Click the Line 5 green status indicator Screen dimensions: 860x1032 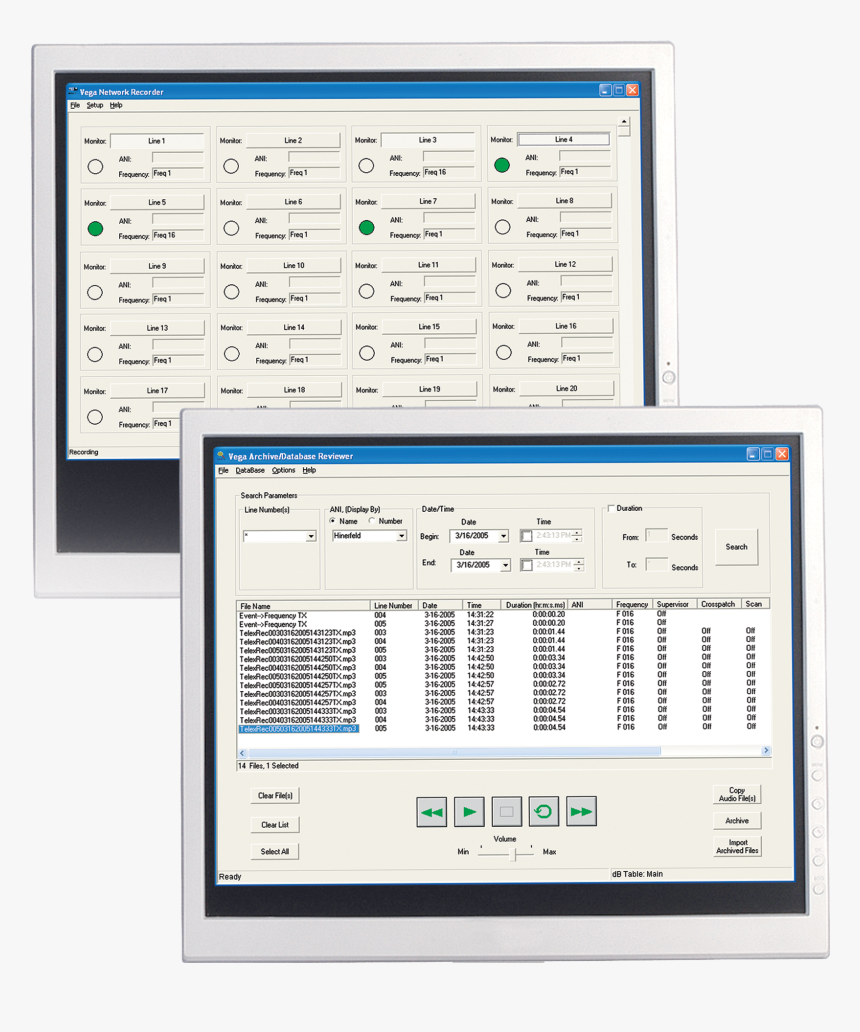tap(95, 229)
